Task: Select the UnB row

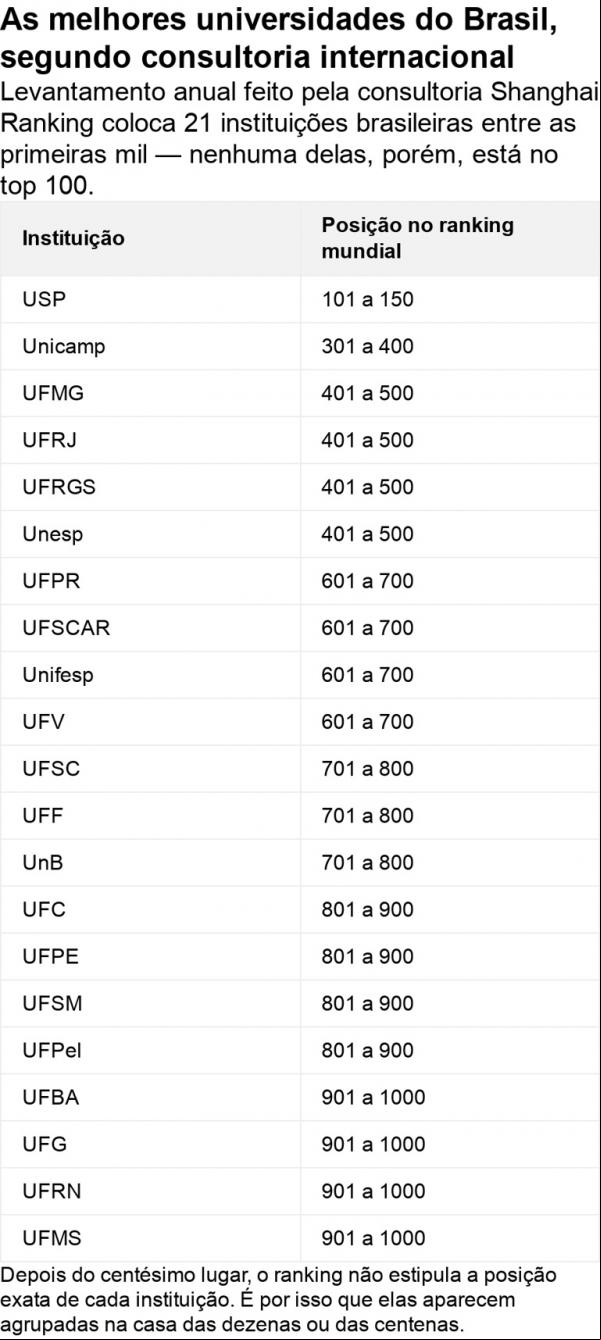Action: tap(300, 863)
